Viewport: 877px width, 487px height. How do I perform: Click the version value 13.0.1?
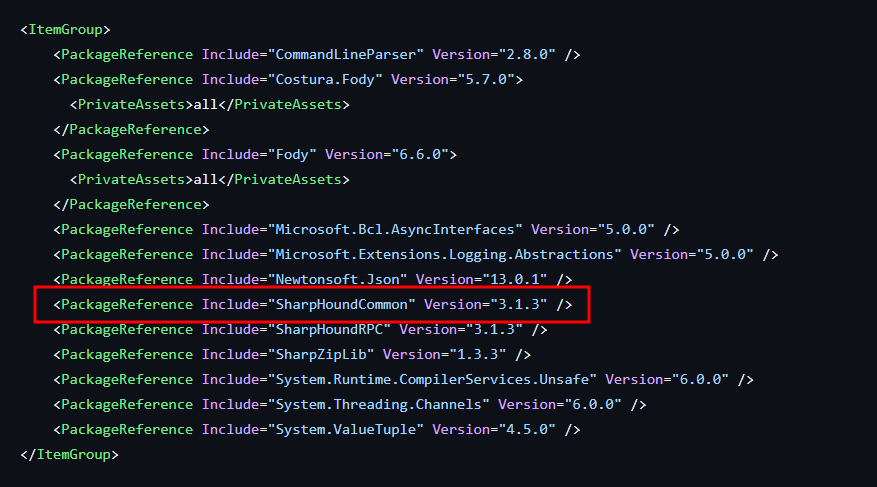(x=518, y=279)
